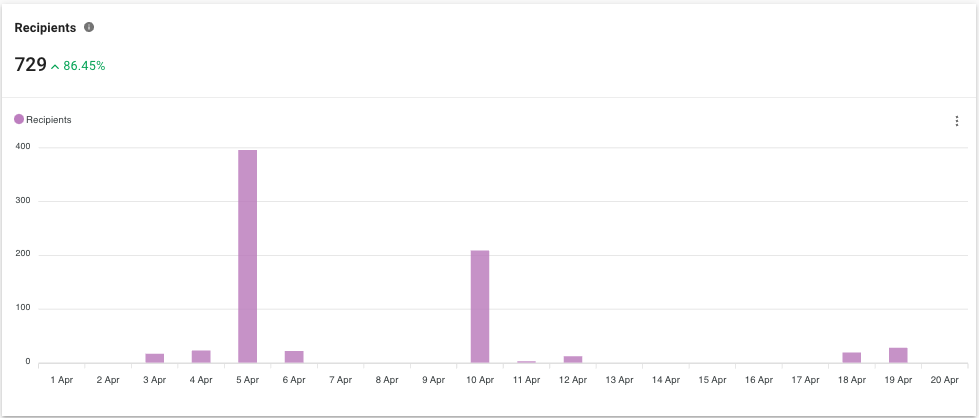Click the 3 Apr bar
This screenshot has width=979, height=418.
pyautogui.click(x=154, y=357)
